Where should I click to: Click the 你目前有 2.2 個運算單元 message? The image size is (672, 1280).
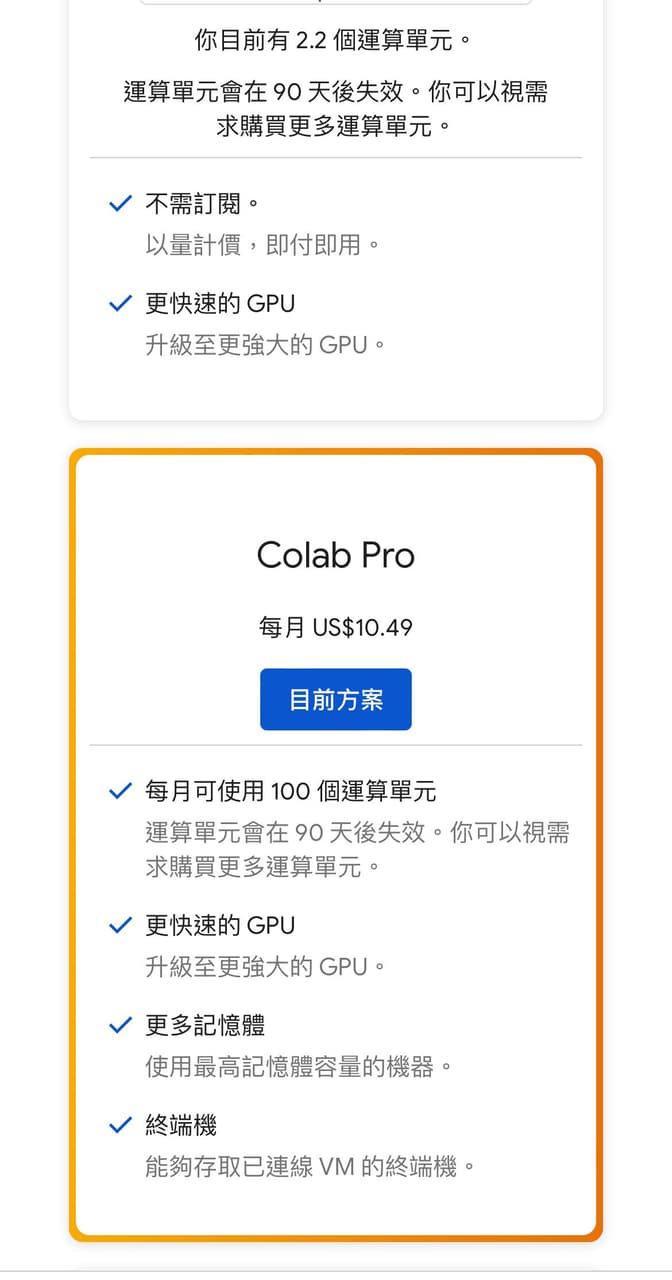335,38
